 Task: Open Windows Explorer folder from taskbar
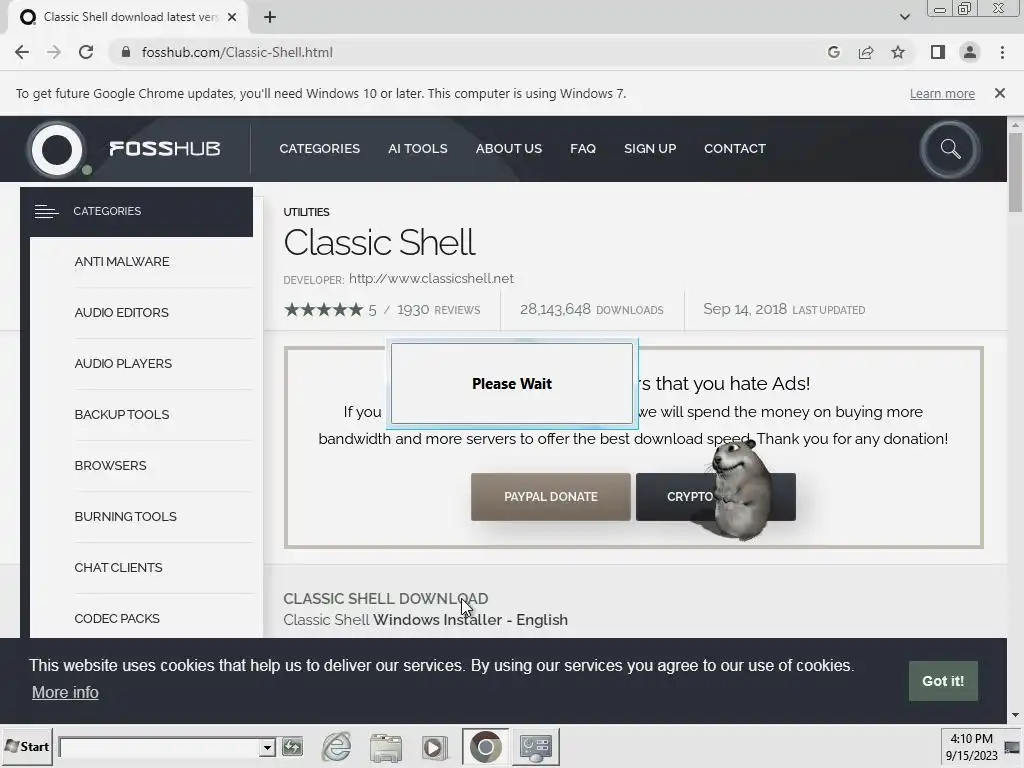click(385, 747)
